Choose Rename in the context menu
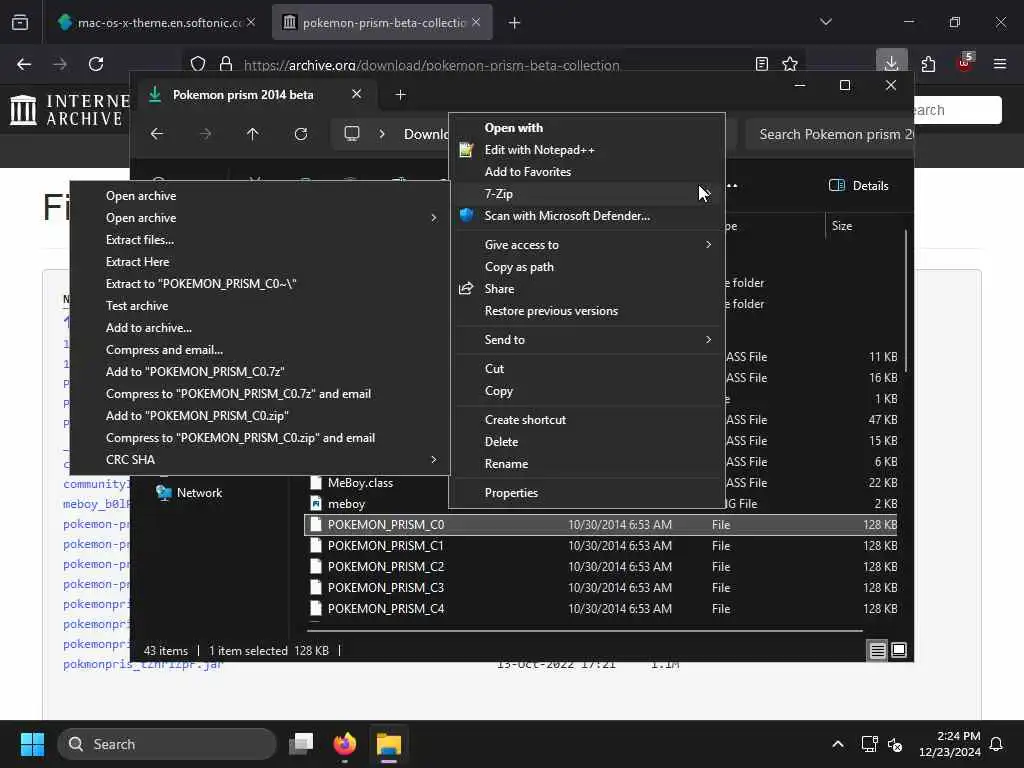1024x768 pixels. 587,464
